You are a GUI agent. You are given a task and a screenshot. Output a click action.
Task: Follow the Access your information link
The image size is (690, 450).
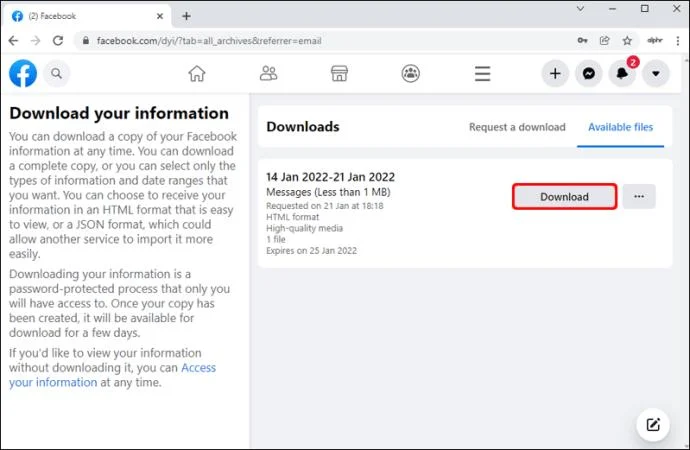click(x=112, y=375)
